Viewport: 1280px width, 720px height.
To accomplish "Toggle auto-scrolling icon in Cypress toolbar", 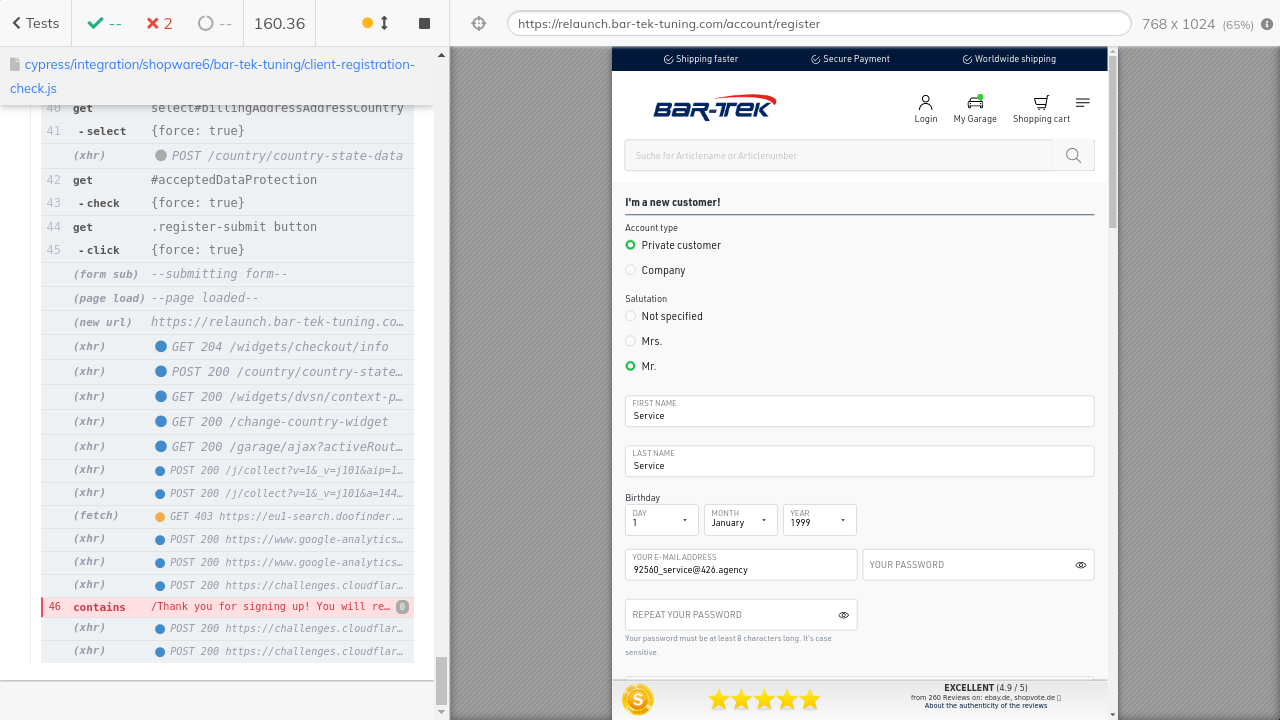I will pyautogui.click(x=376, y=23).
